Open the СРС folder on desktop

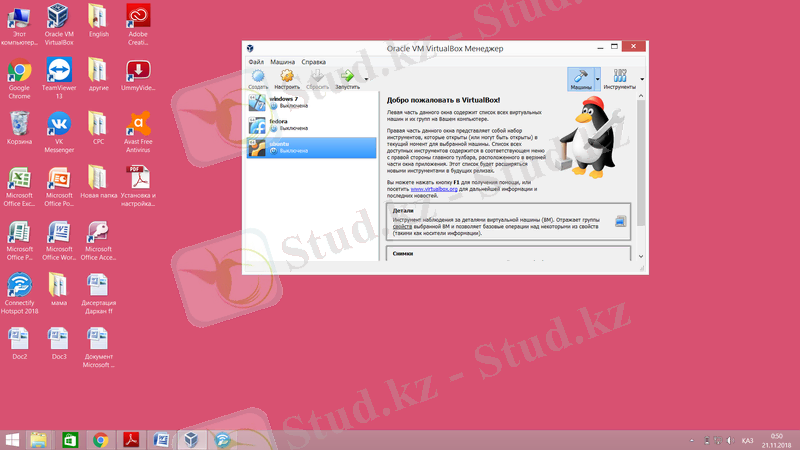click(98, 128)
